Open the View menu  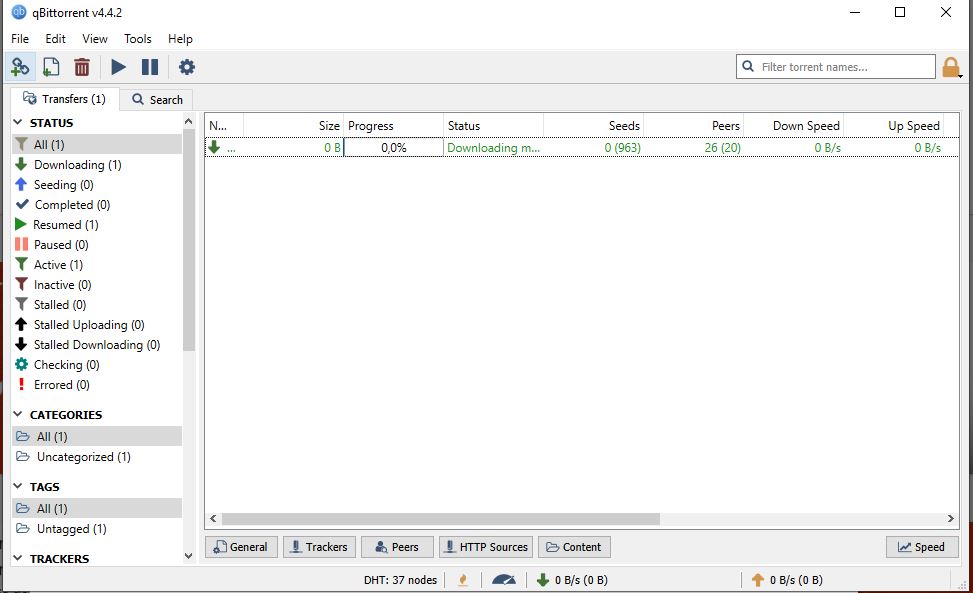coord(95,38)
